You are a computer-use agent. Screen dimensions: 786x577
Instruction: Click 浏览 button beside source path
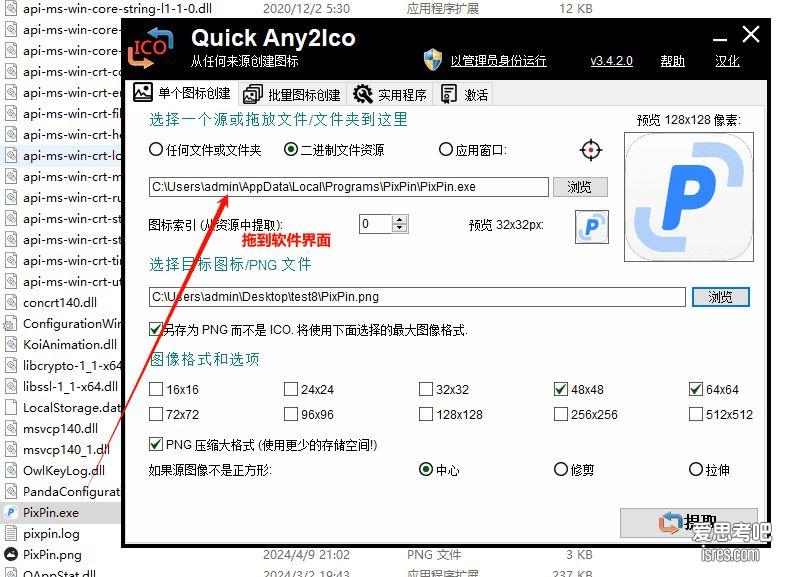580,187
